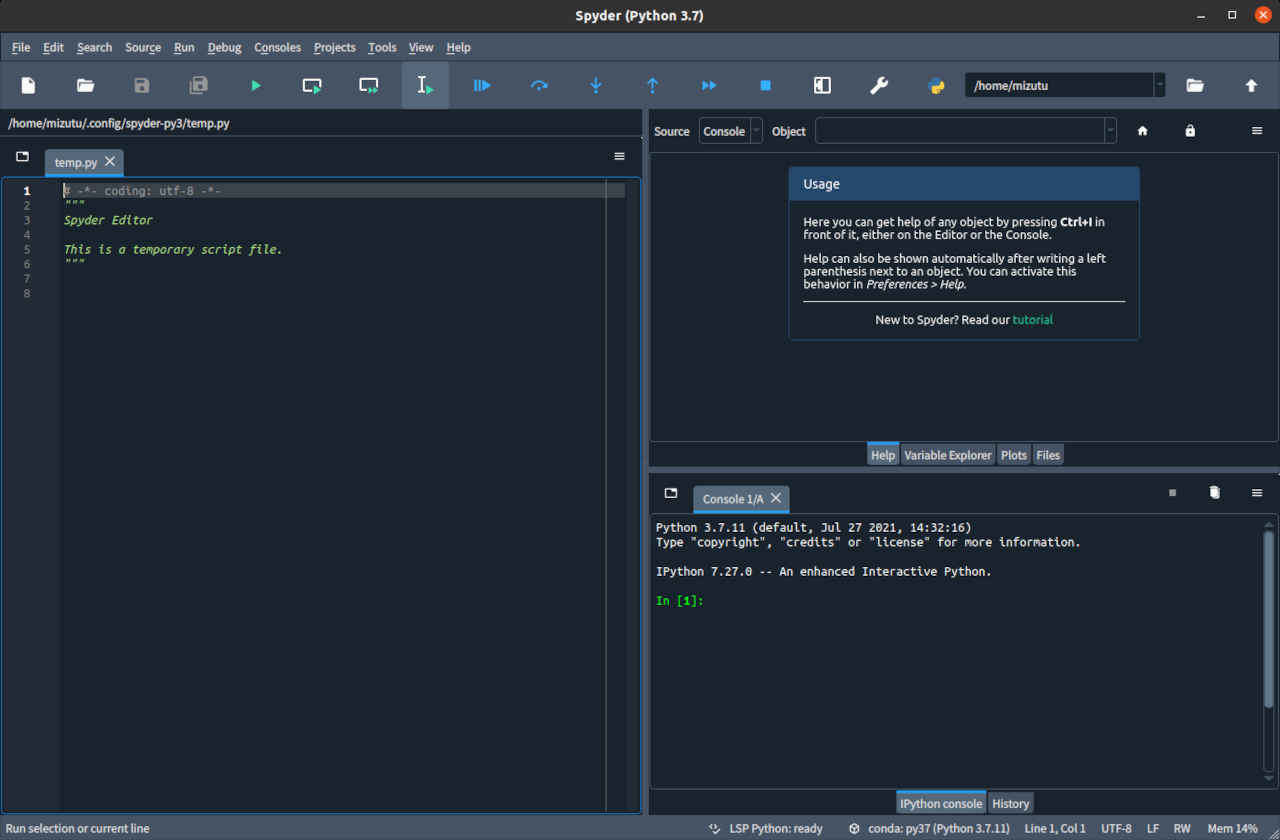1280x840 pixels.
Task: Click the UTF-8 encoding status entry
Action: point(1117,829)
